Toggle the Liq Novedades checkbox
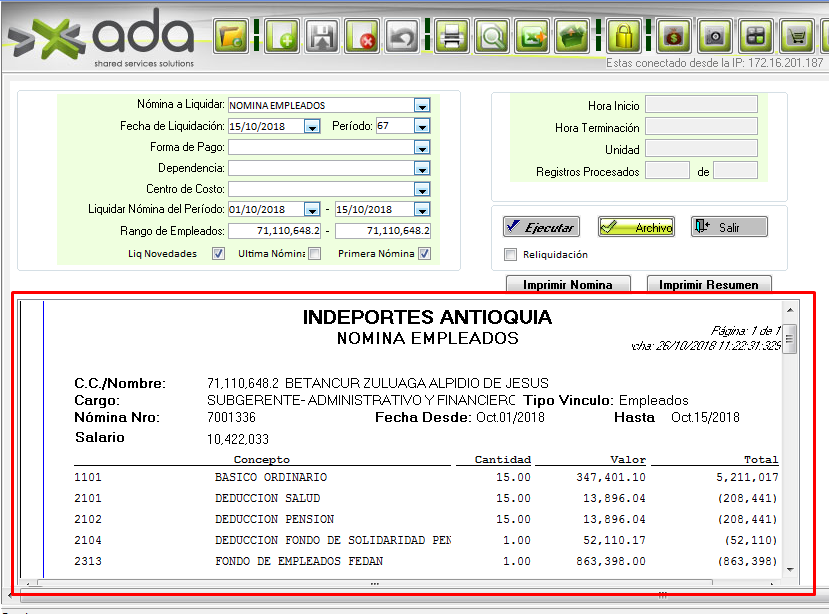 point(218,254)
